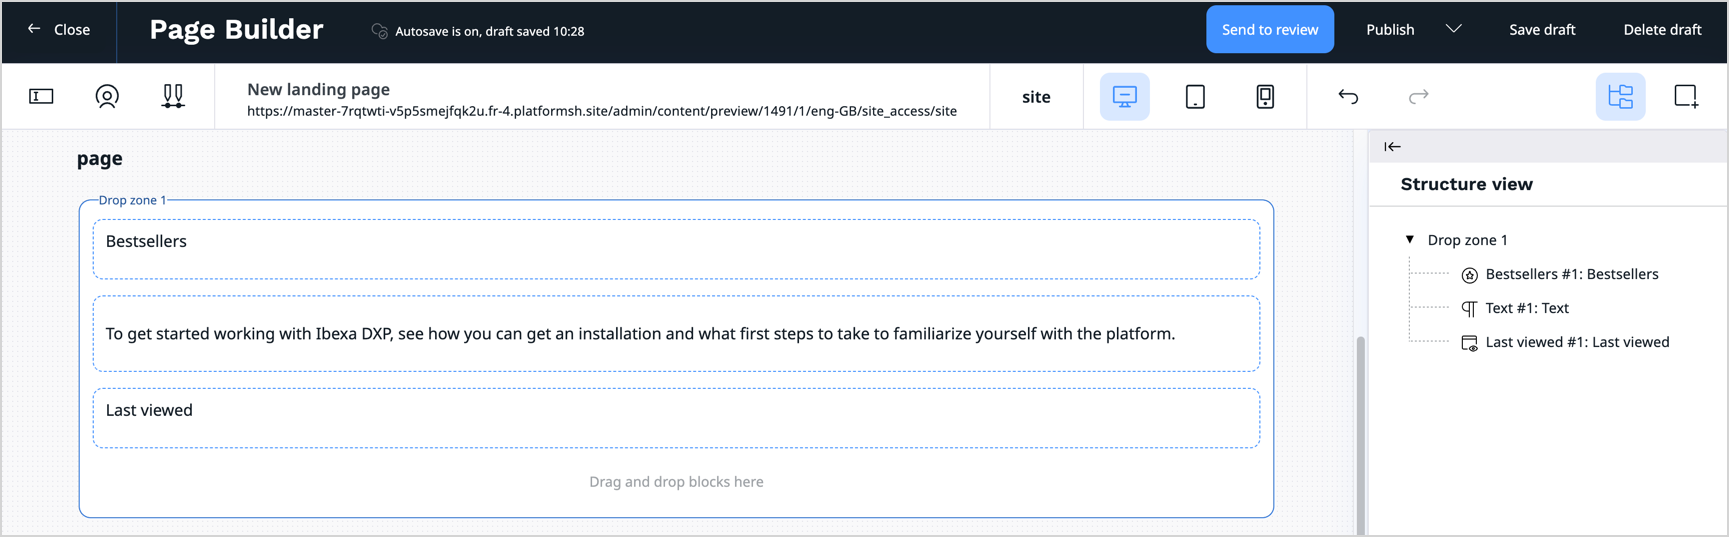The image size is (1729, 537).
Task: Expand the Publish options chevron
Action: (1454, 29)
